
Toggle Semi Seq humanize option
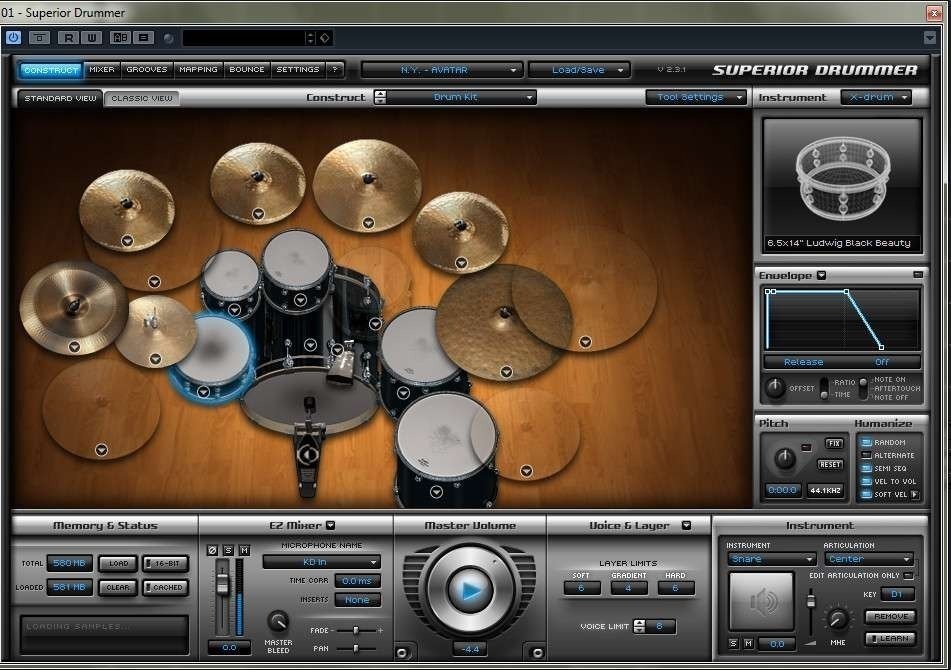tap(866, 469)
